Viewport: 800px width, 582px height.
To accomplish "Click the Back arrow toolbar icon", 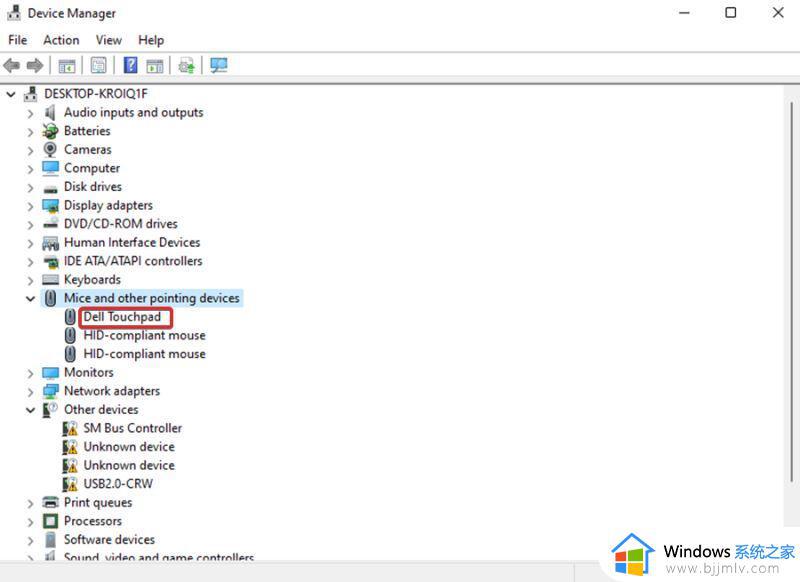I will 11,66.
